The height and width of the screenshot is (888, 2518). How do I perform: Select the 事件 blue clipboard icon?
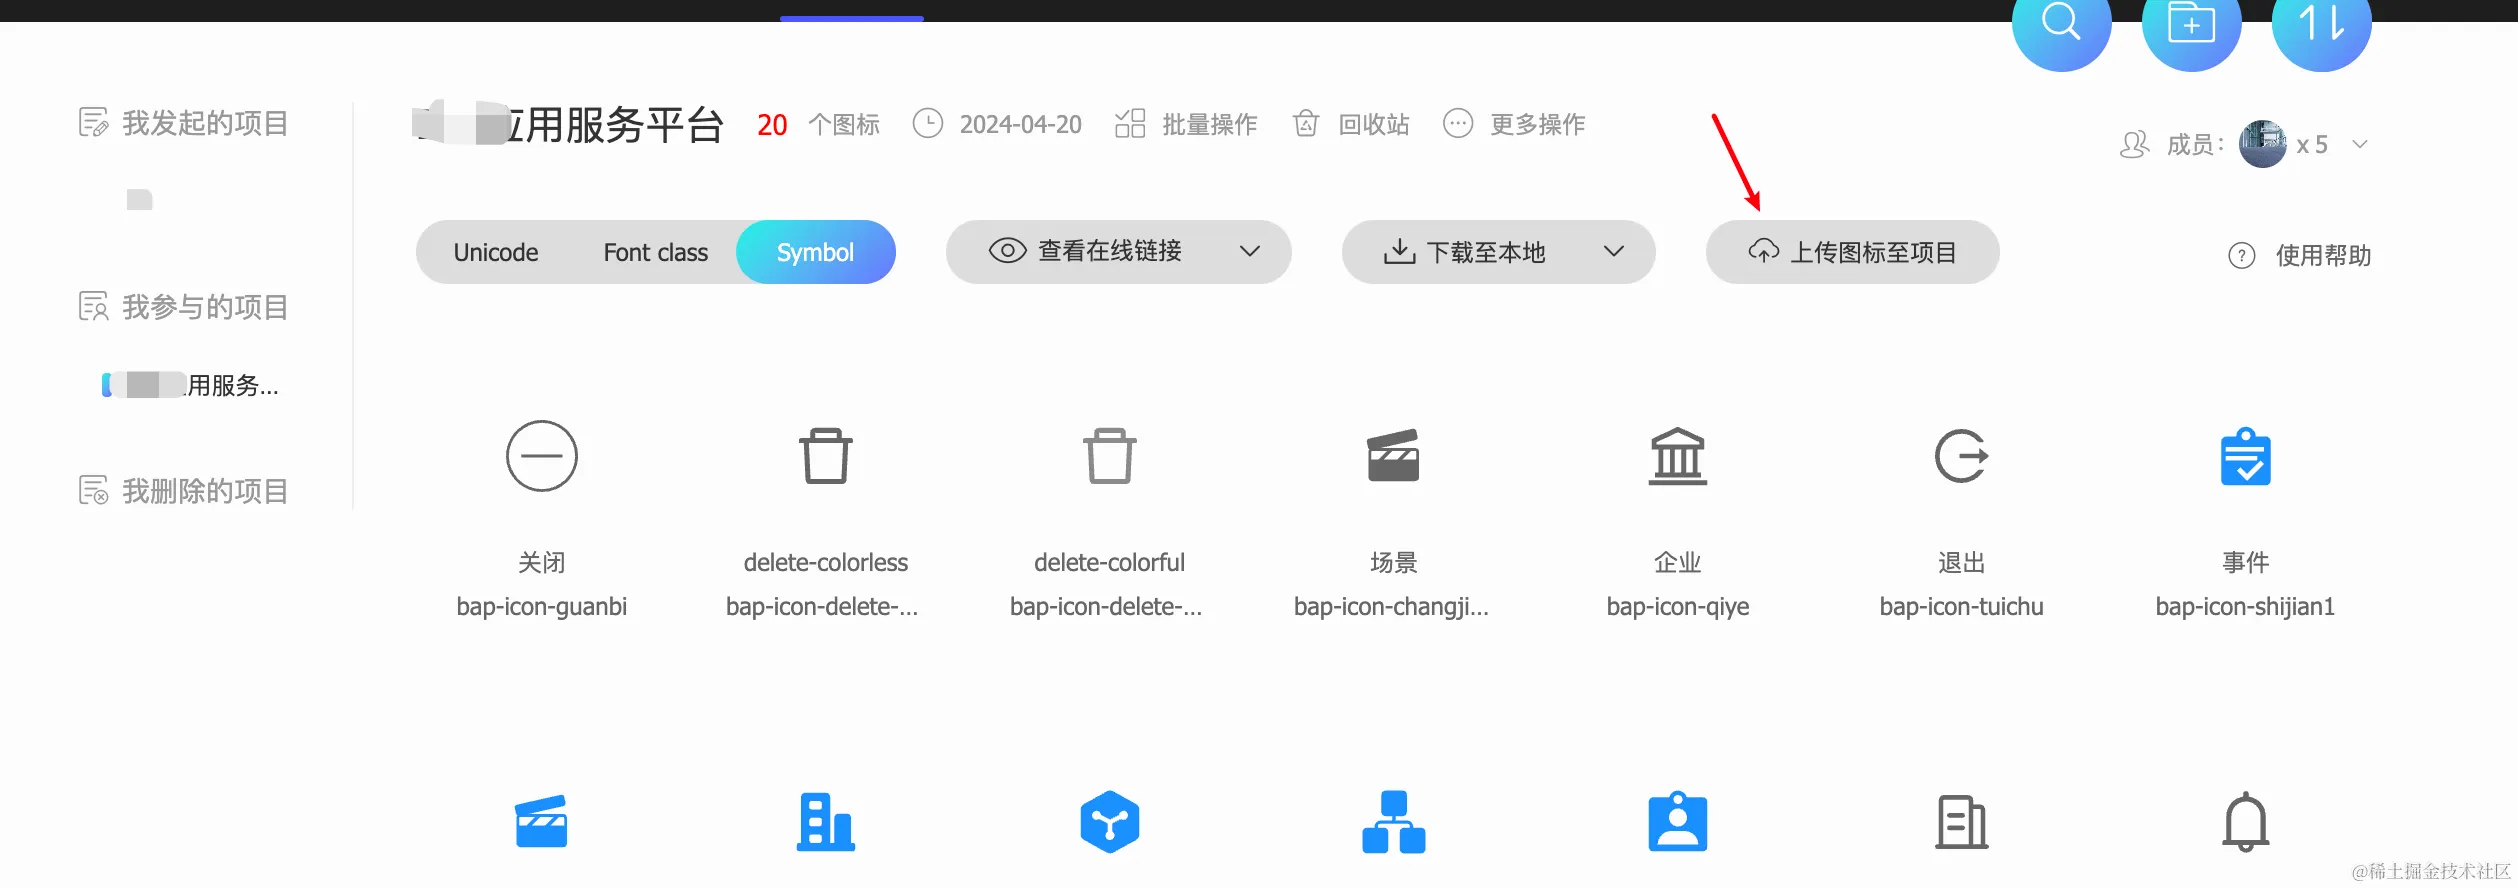tap(2245, 456)
